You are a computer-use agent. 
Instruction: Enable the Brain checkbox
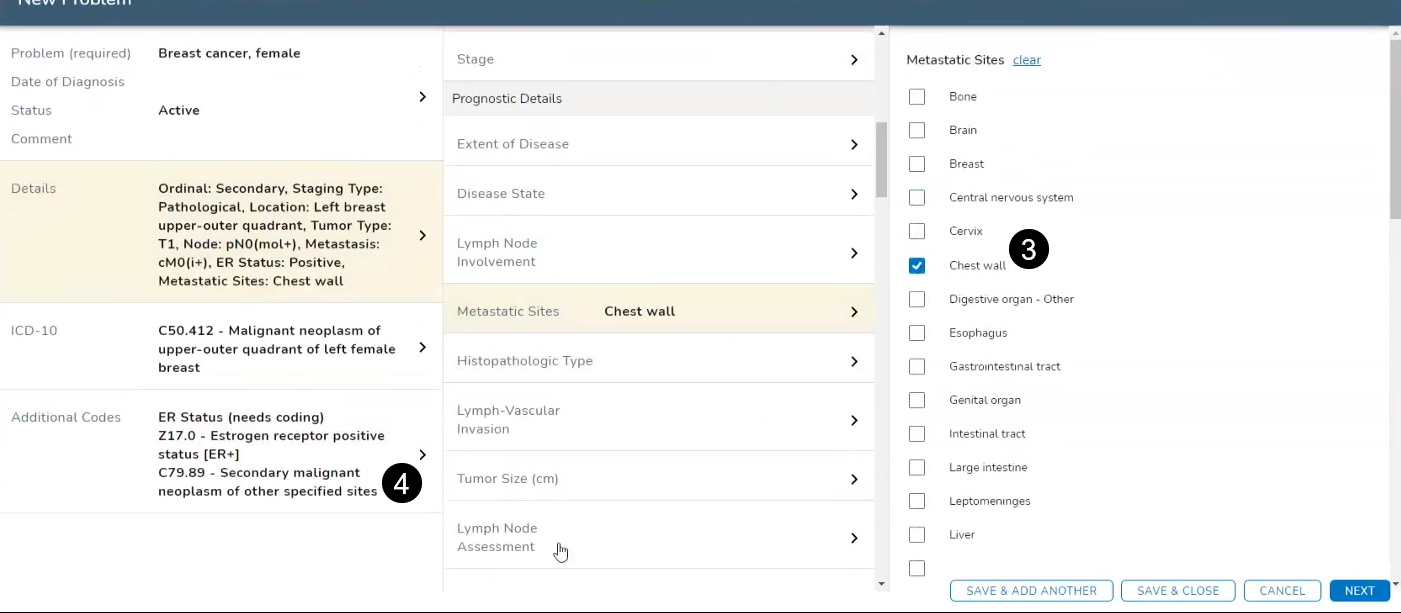pos(917,130)
